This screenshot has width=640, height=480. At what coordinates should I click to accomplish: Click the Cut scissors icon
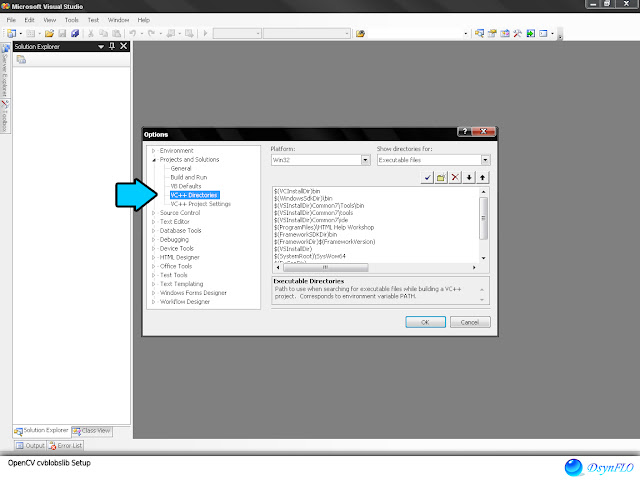[x=91, y=33]
